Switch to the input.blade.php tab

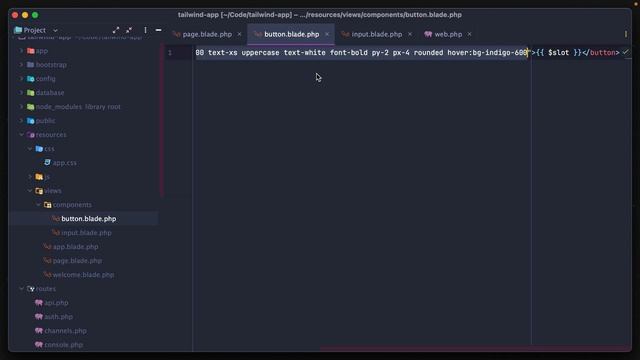[377, 34]
